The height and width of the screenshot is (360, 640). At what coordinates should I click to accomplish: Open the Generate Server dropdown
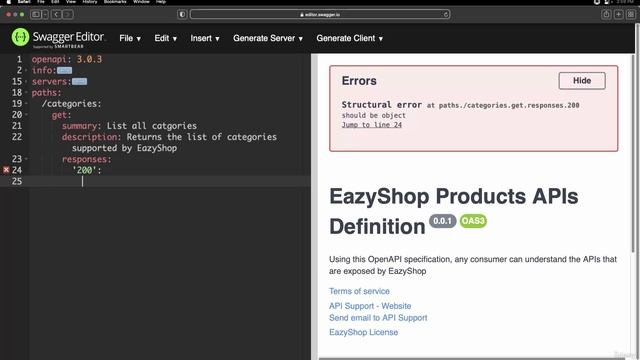(x=268, y=38)
